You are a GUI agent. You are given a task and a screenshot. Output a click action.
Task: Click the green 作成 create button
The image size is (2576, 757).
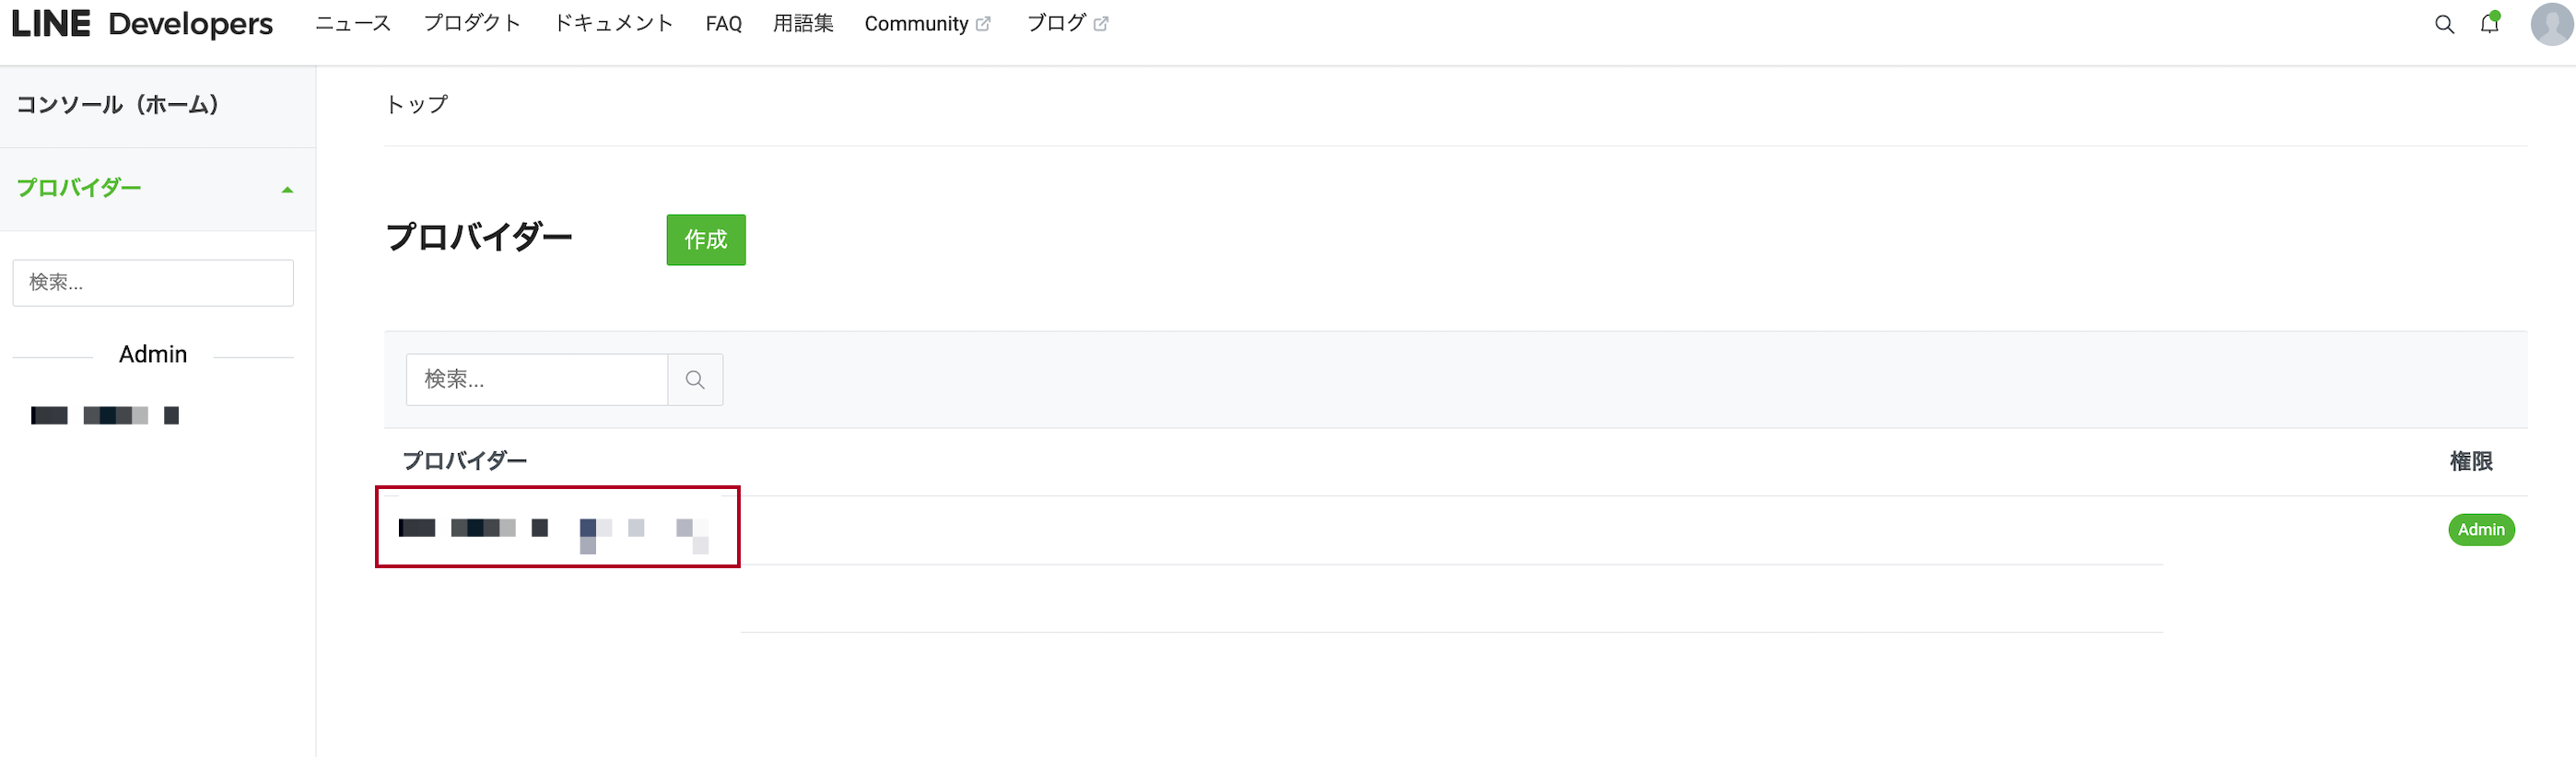coord(706,240)
